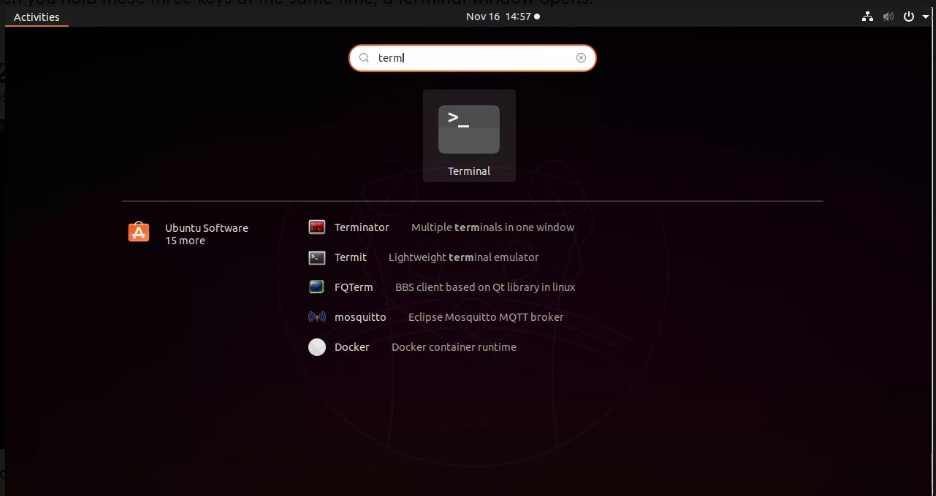
Task: Click the power tray icon
Action: (909, 17)
